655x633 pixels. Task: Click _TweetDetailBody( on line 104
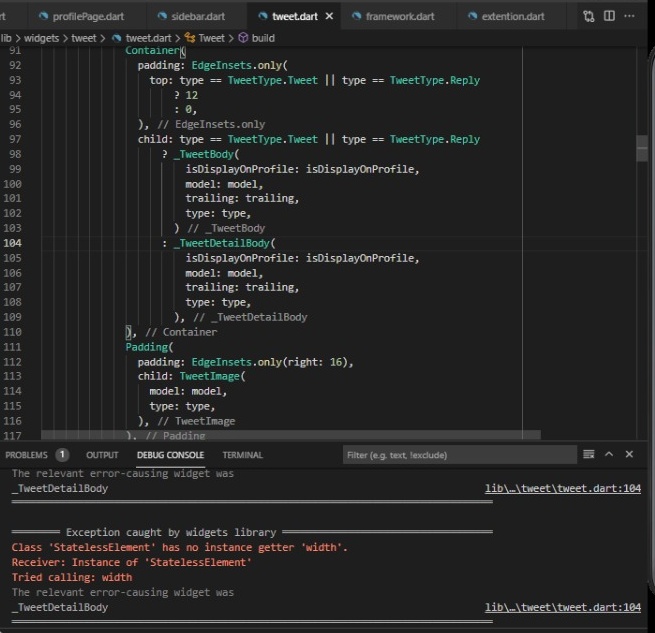click(224, 243)
